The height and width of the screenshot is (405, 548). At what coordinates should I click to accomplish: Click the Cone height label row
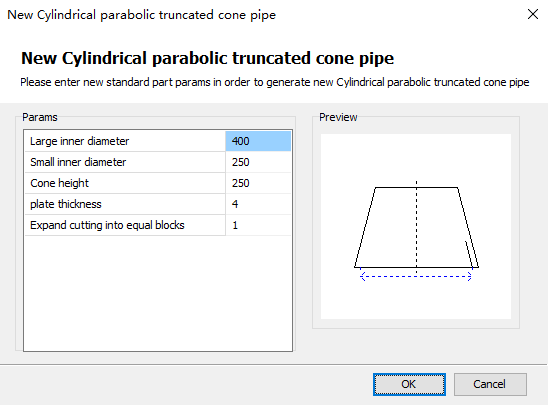tap(125, 183)
